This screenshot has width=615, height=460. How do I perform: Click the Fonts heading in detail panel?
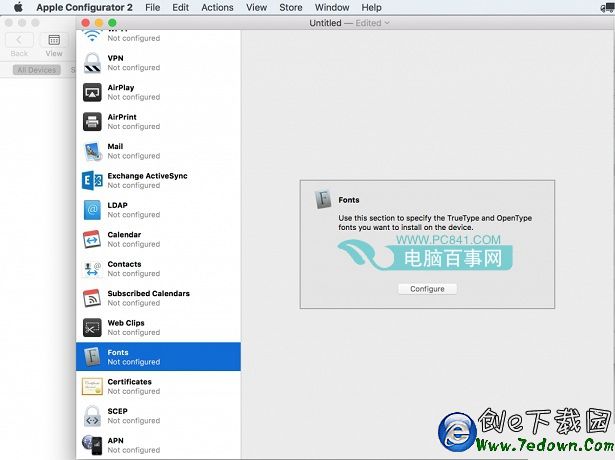pos(349,200)
